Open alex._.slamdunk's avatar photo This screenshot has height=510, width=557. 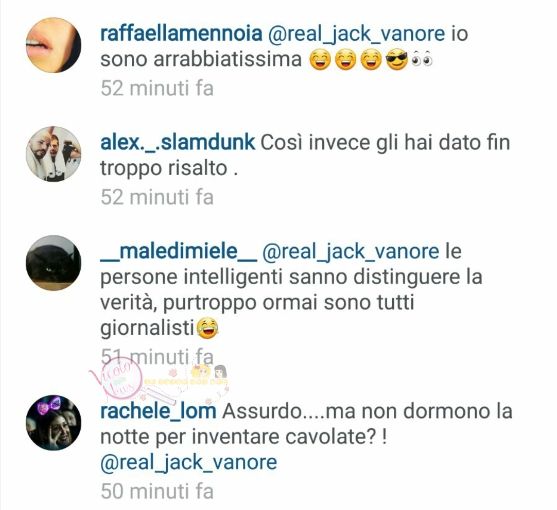(x=54, y=154)
